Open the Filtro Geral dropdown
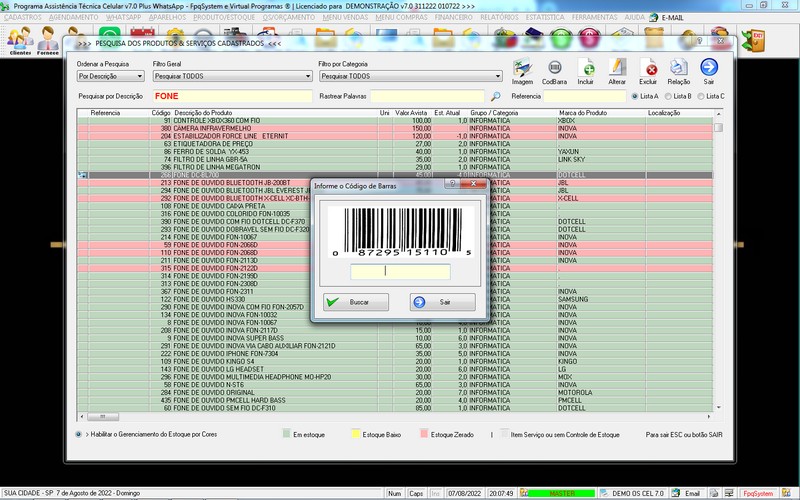This screenshot has width=800, height=500. [232, 76]
